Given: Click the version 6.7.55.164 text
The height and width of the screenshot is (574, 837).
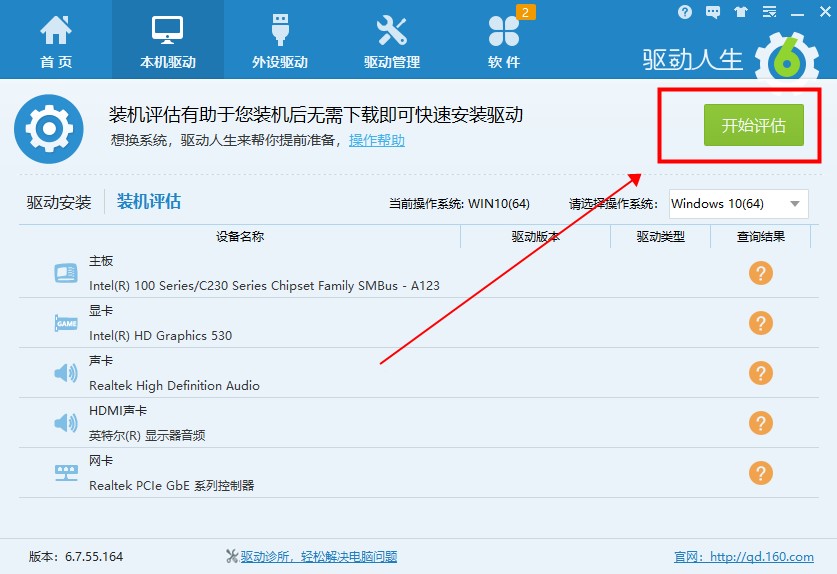Looking at the screenshot, I should [x=76, y=557].
